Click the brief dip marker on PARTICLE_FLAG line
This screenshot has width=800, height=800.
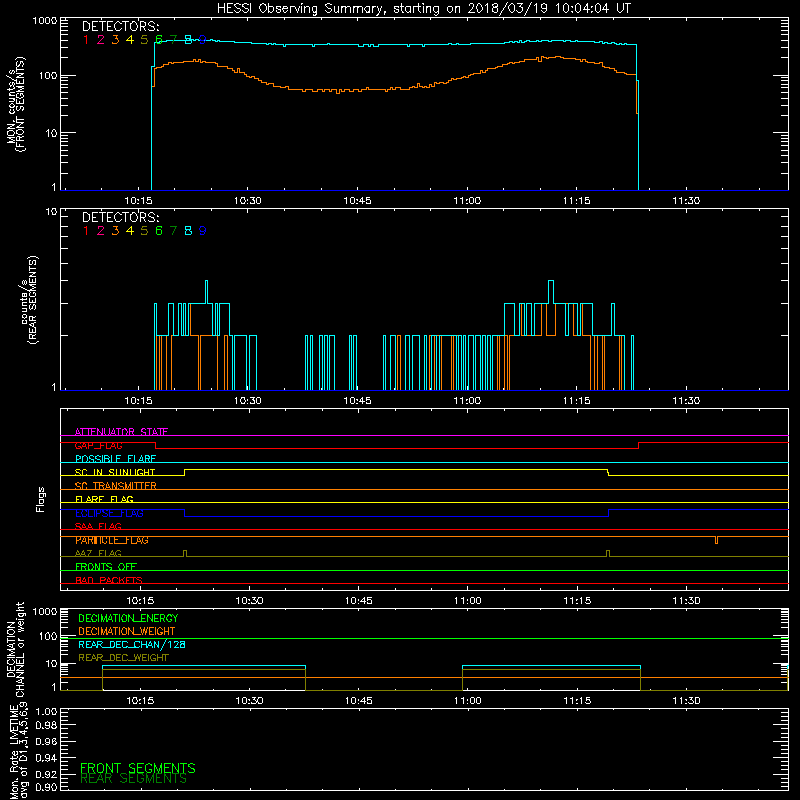tap(716, 540)
